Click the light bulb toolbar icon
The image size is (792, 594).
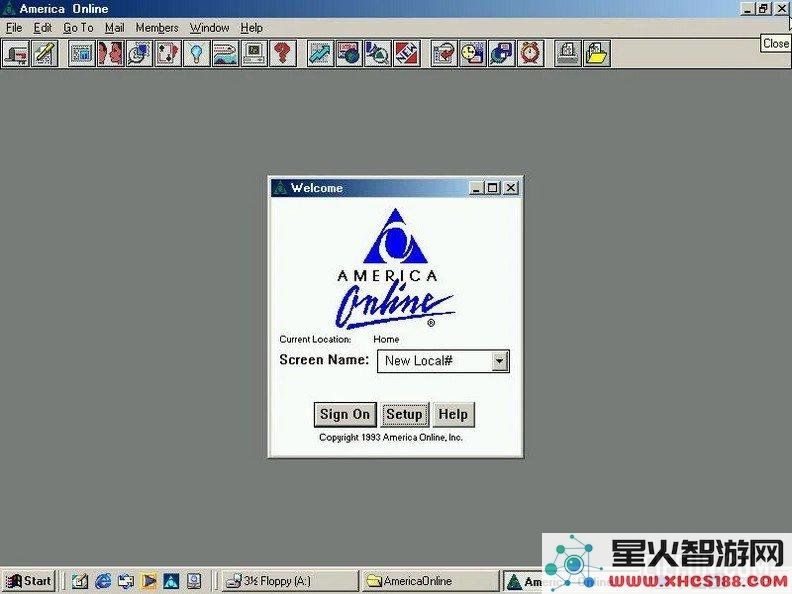coord(197,53)
